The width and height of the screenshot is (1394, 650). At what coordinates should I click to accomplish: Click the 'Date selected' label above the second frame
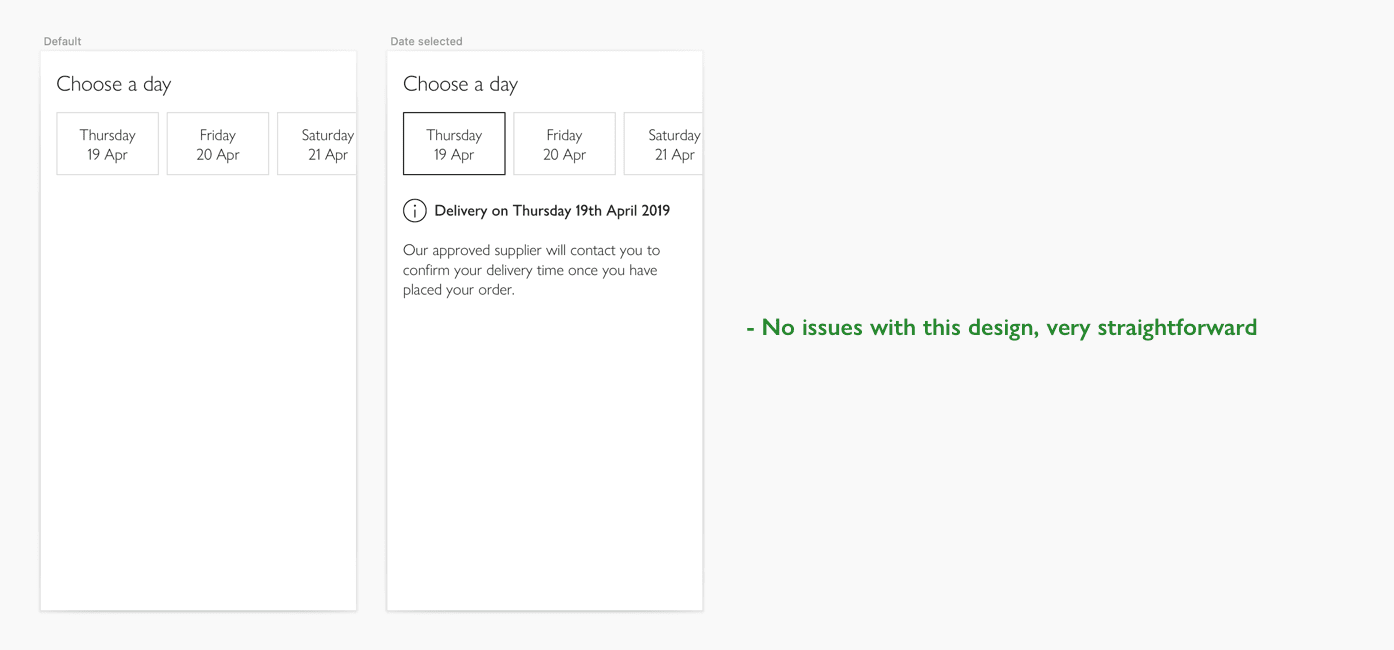[x=426, y=41]
